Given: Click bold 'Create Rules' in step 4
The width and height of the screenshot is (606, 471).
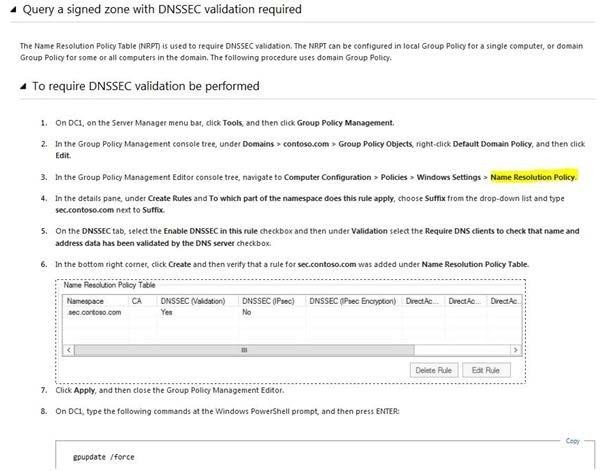Looking at the screenshot, I should coord(170,199).
